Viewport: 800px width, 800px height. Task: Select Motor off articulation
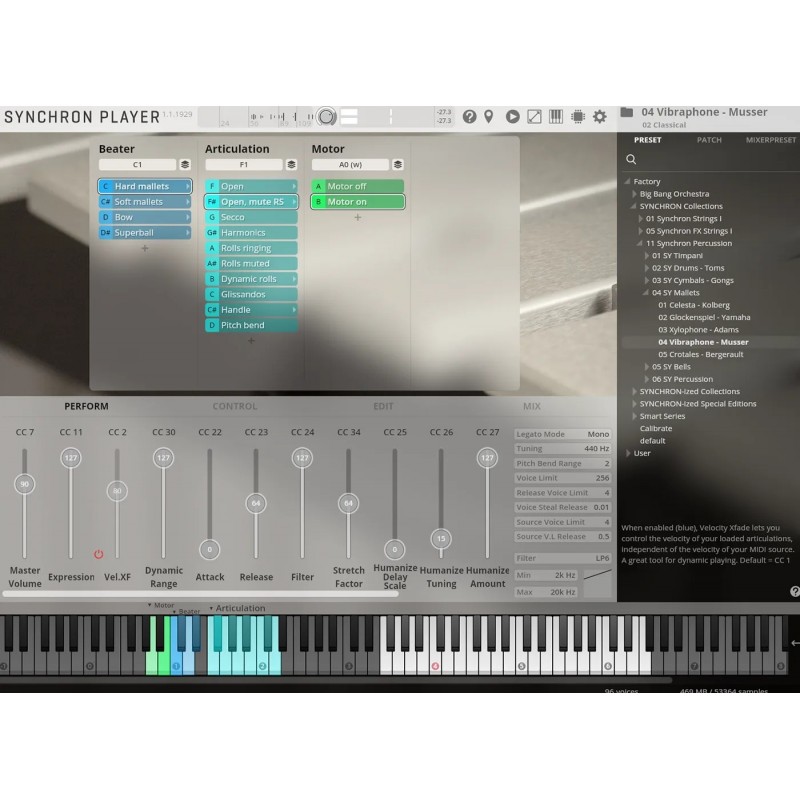point(355,186)
